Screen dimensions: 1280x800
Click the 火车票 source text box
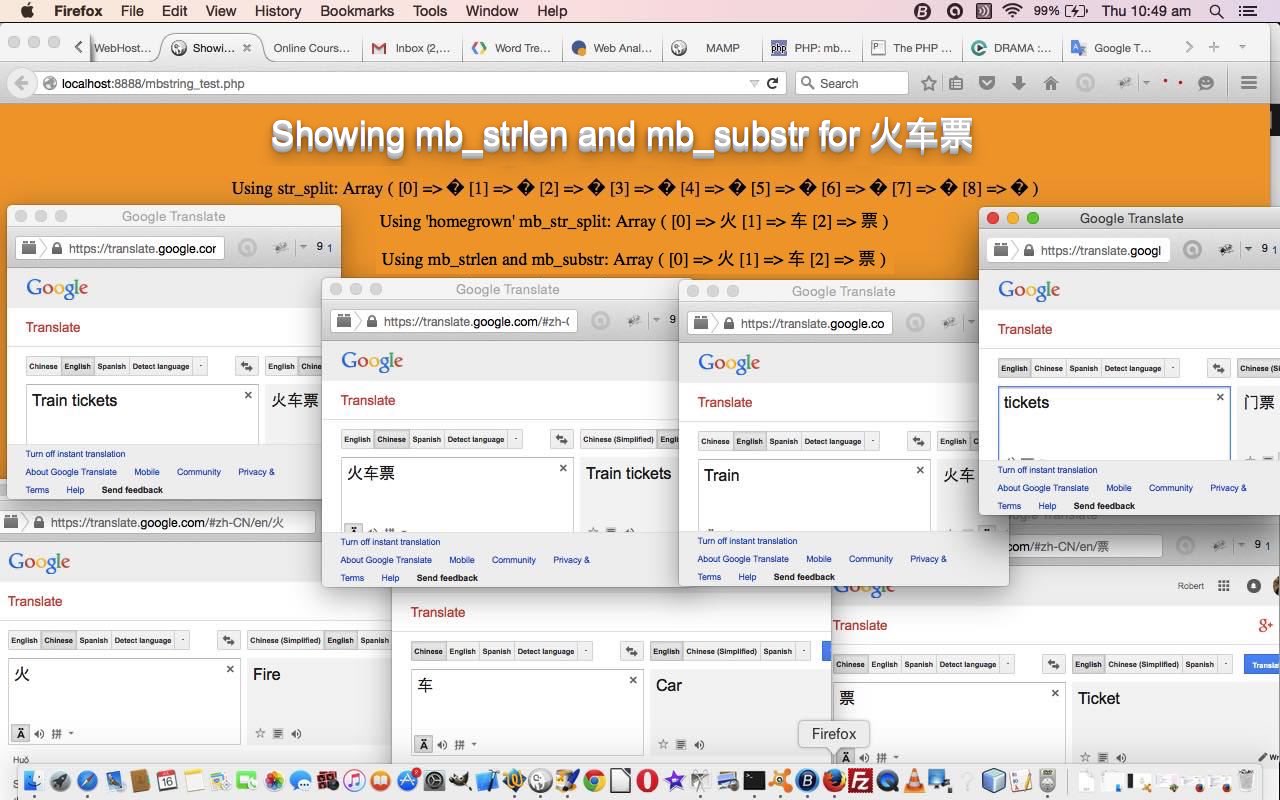(457, 494)
